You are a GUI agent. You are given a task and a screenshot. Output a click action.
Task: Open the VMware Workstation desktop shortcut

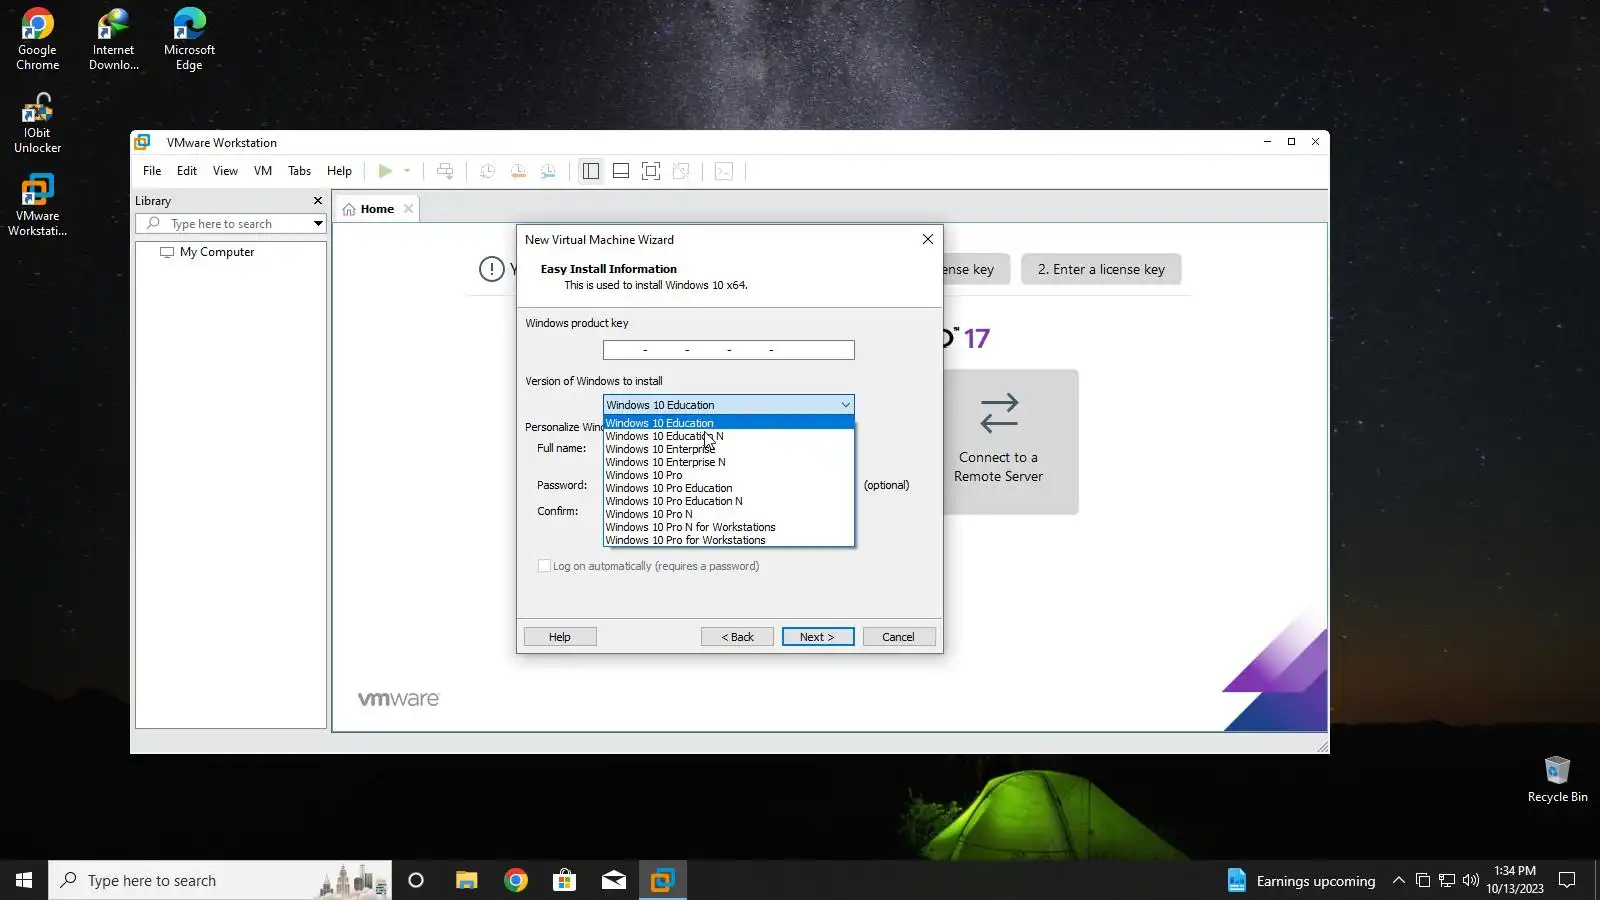(x=37, y=206)
